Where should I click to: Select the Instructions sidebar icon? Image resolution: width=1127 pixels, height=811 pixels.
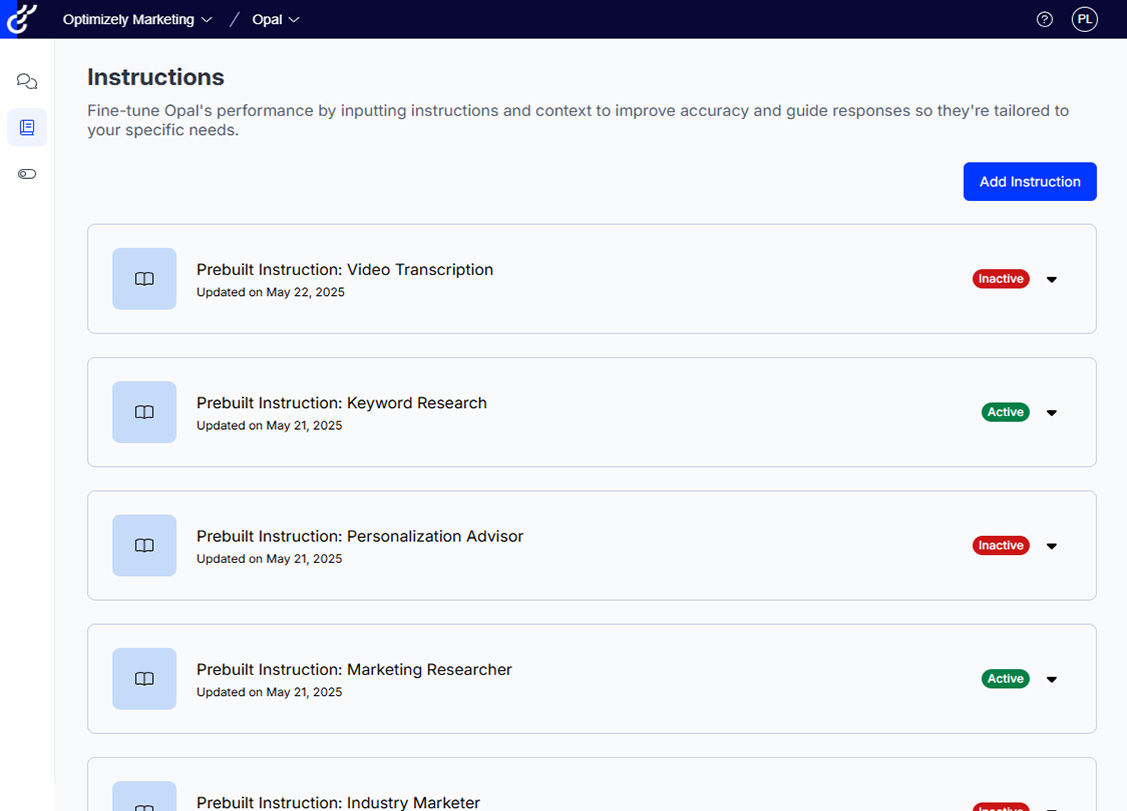[x=27, y=127]
